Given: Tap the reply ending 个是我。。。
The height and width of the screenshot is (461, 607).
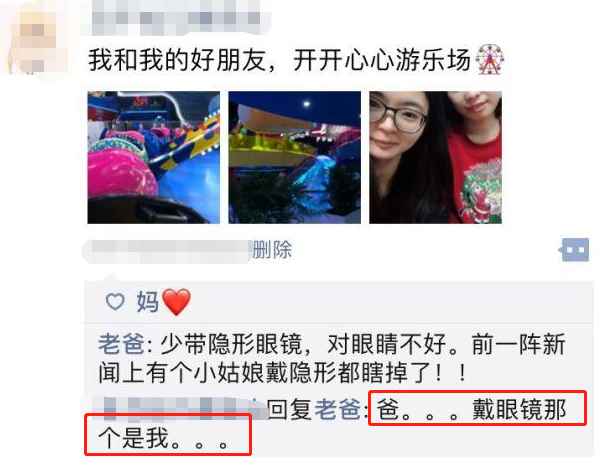Looking at the screenshot, I should 163,439.
